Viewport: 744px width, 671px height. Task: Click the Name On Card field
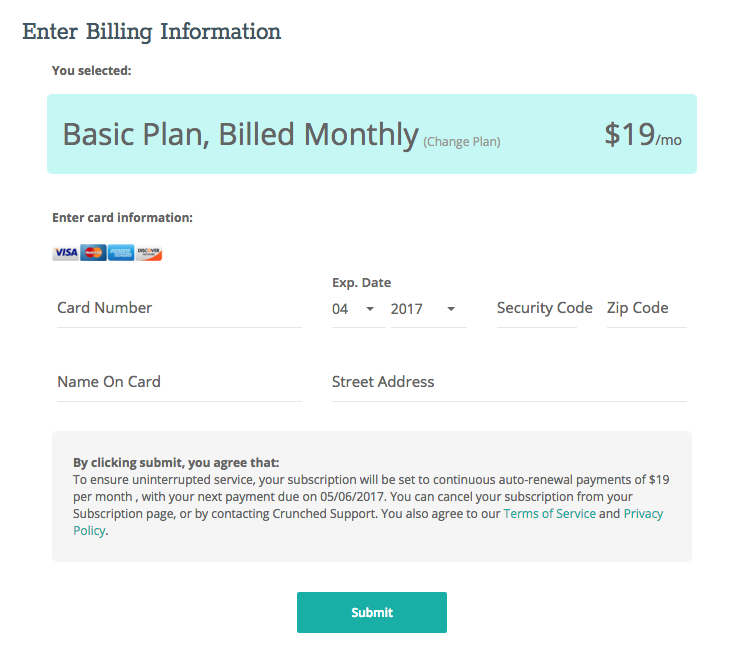179,382
